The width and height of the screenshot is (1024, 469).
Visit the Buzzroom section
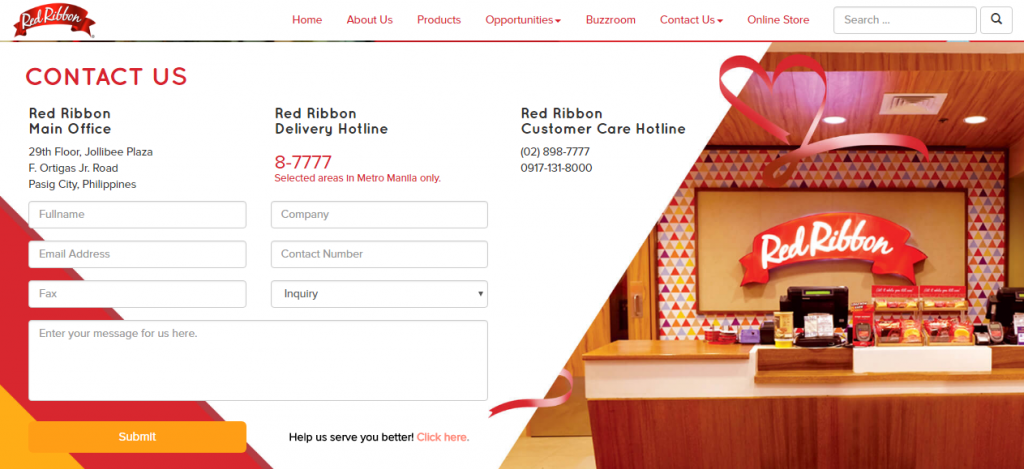click(x=611, y=20)
